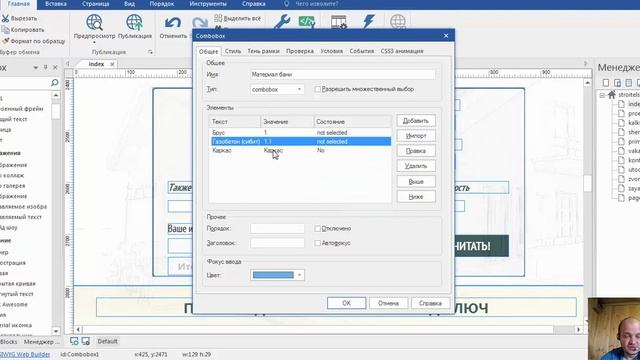Open the Страница ribbon tab
The image size is (640, 360).
click(95, 4)
